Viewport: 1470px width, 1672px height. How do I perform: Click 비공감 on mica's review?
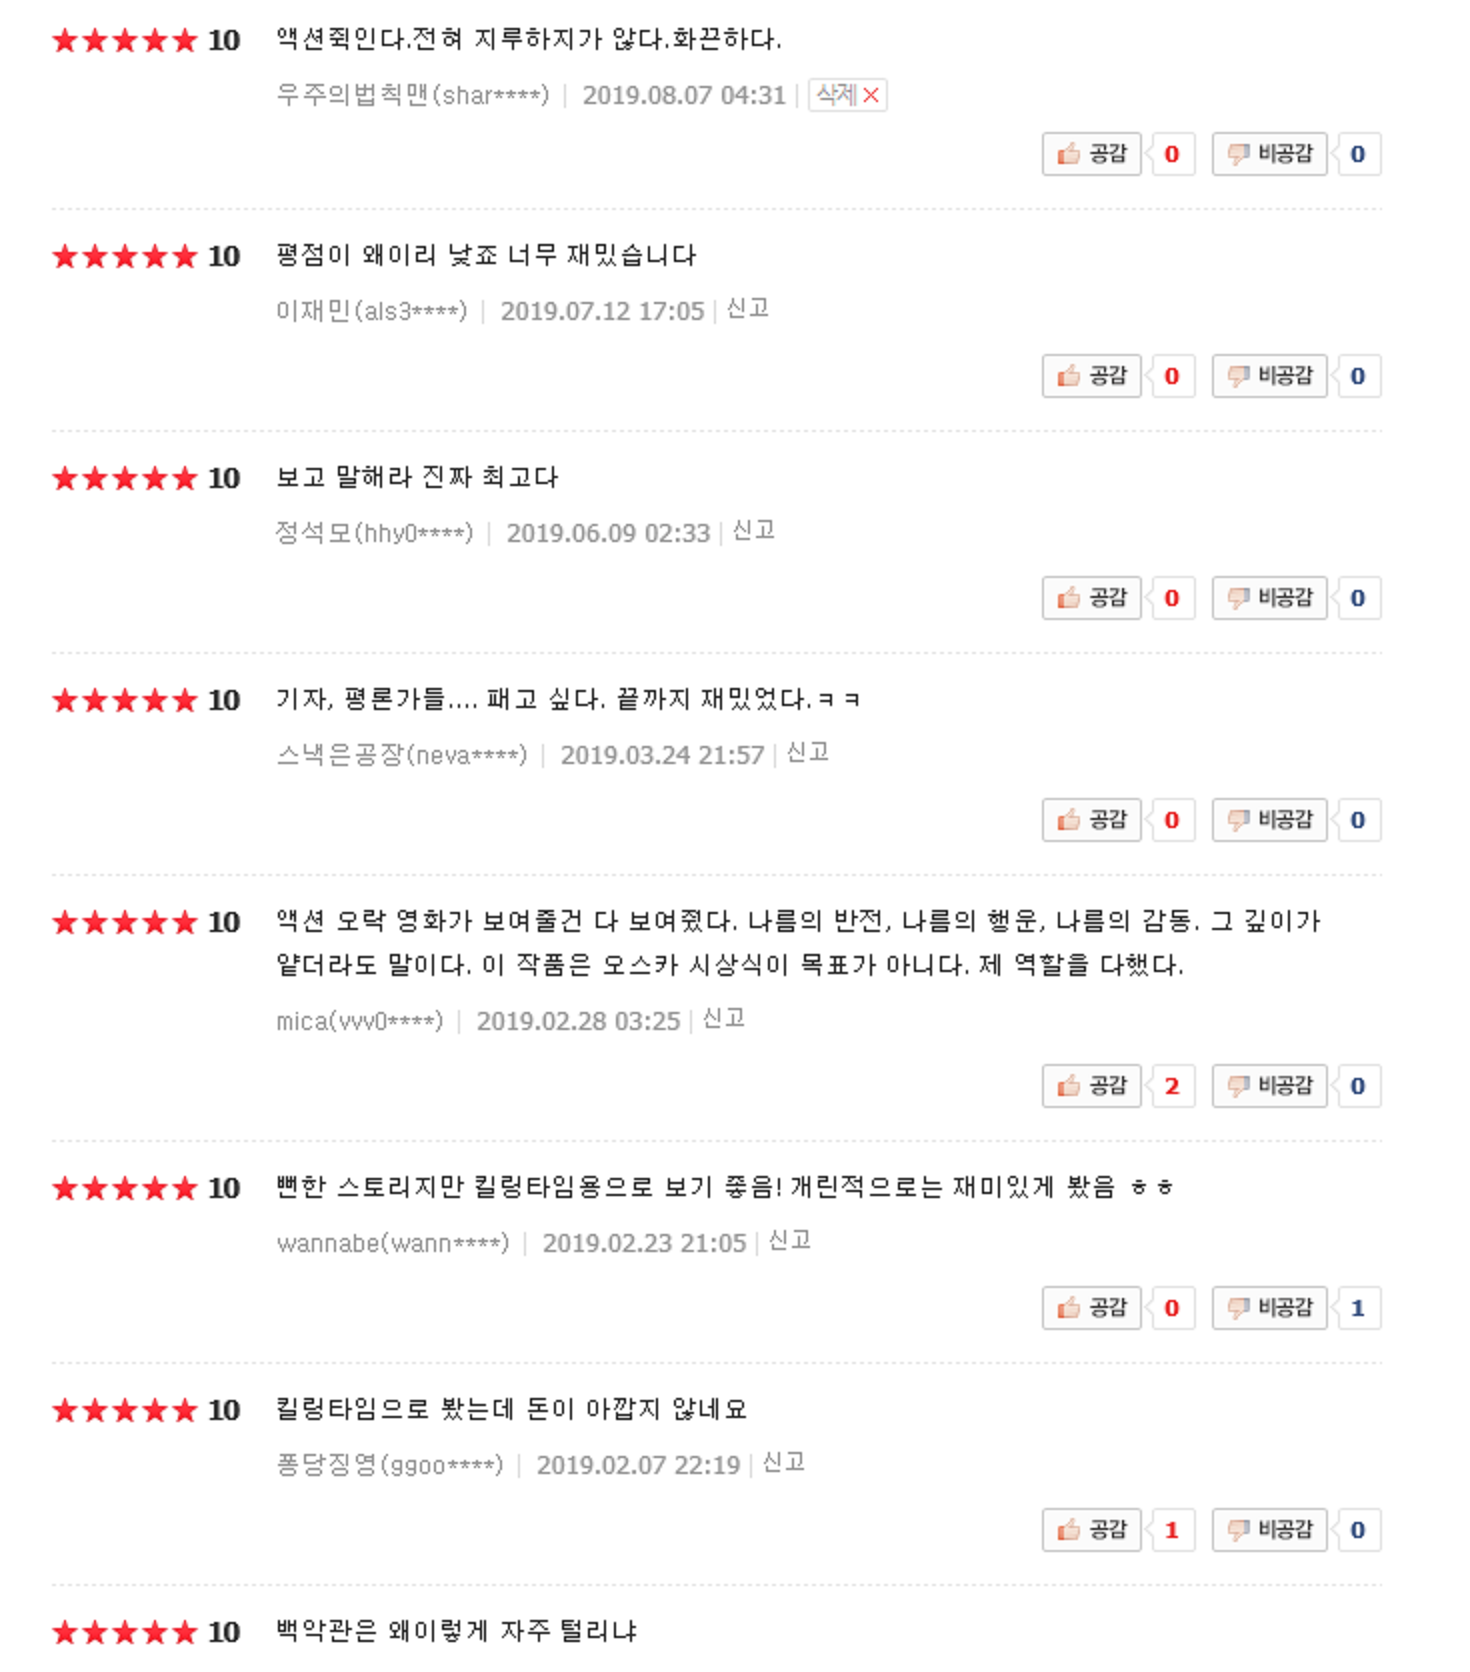[1269, 1086]
